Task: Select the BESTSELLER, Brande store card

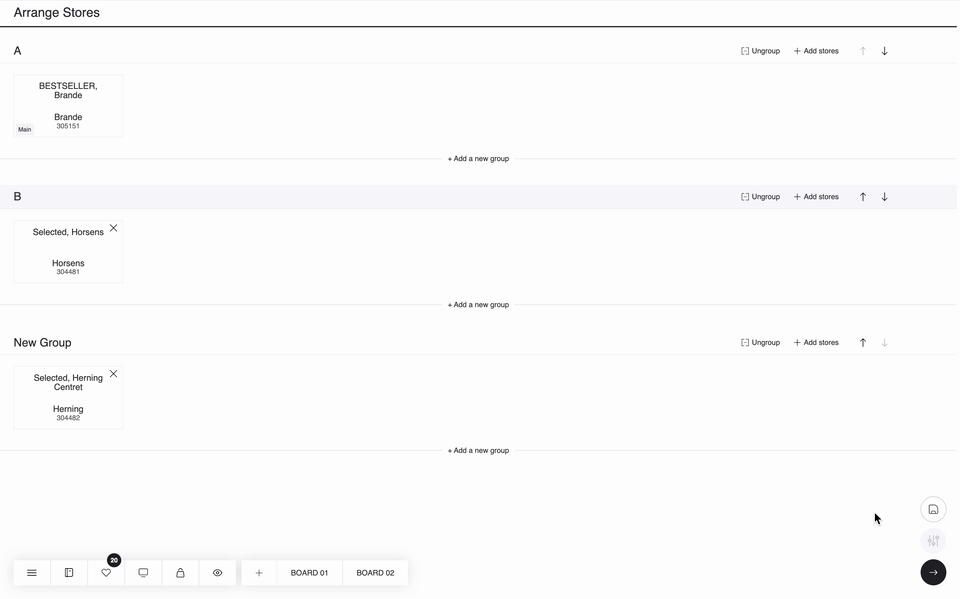Action: point(68,106)
